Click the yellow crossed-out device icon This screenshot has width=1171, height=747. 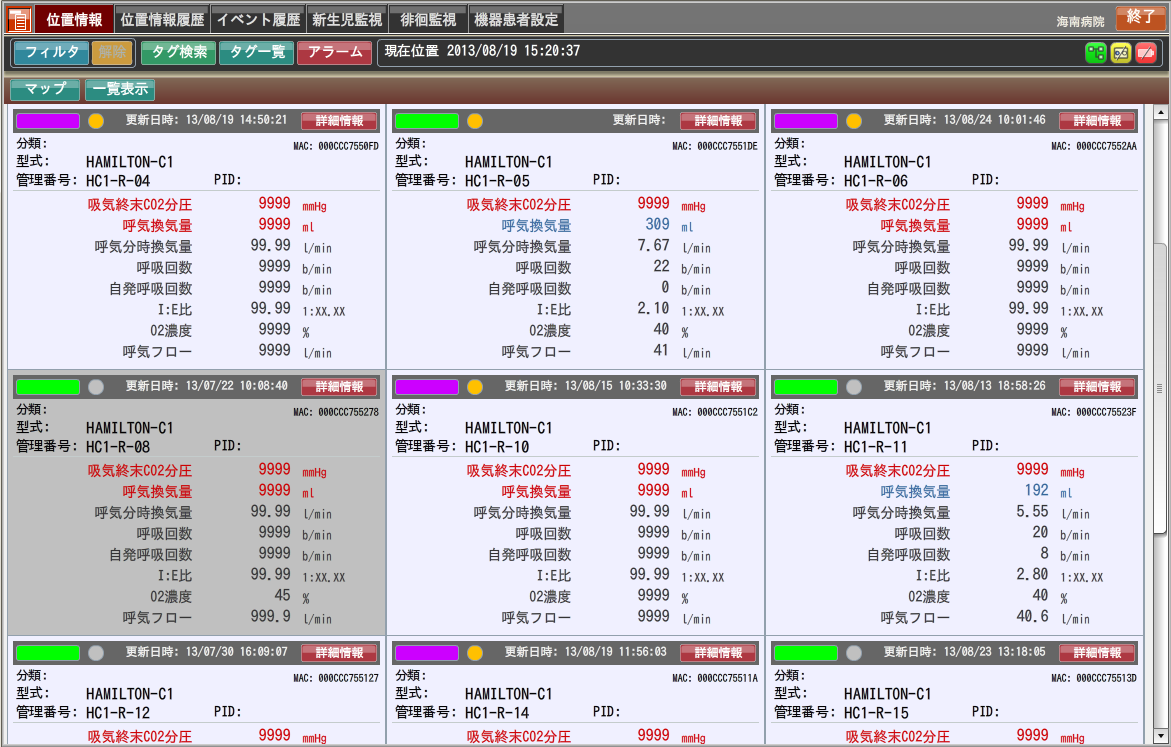[1121, 53]
